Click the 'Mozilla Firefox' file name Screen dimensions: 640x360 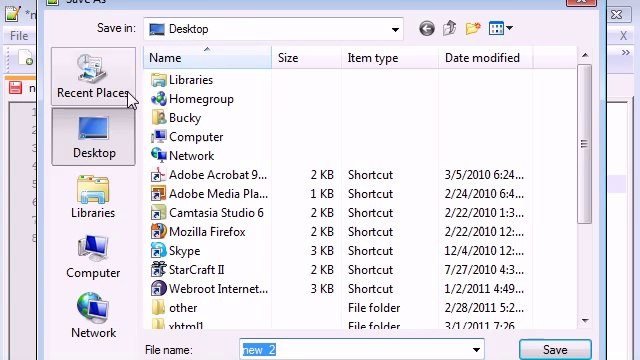[207, 232]
